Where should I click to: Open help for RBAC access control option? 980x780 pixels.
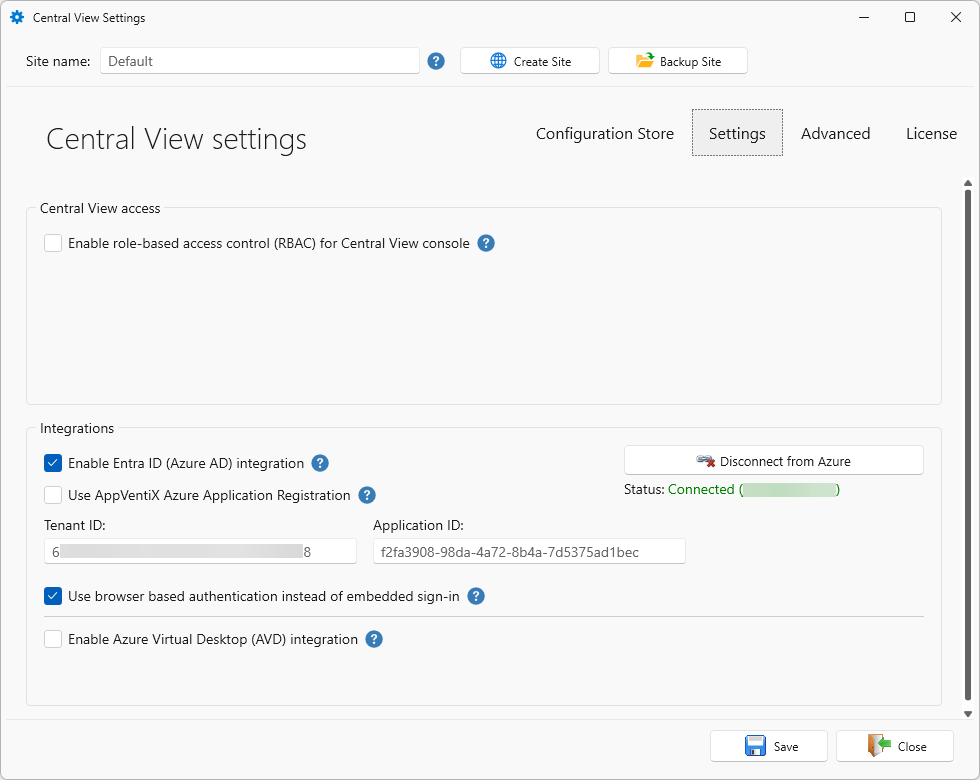coord(486,243)
